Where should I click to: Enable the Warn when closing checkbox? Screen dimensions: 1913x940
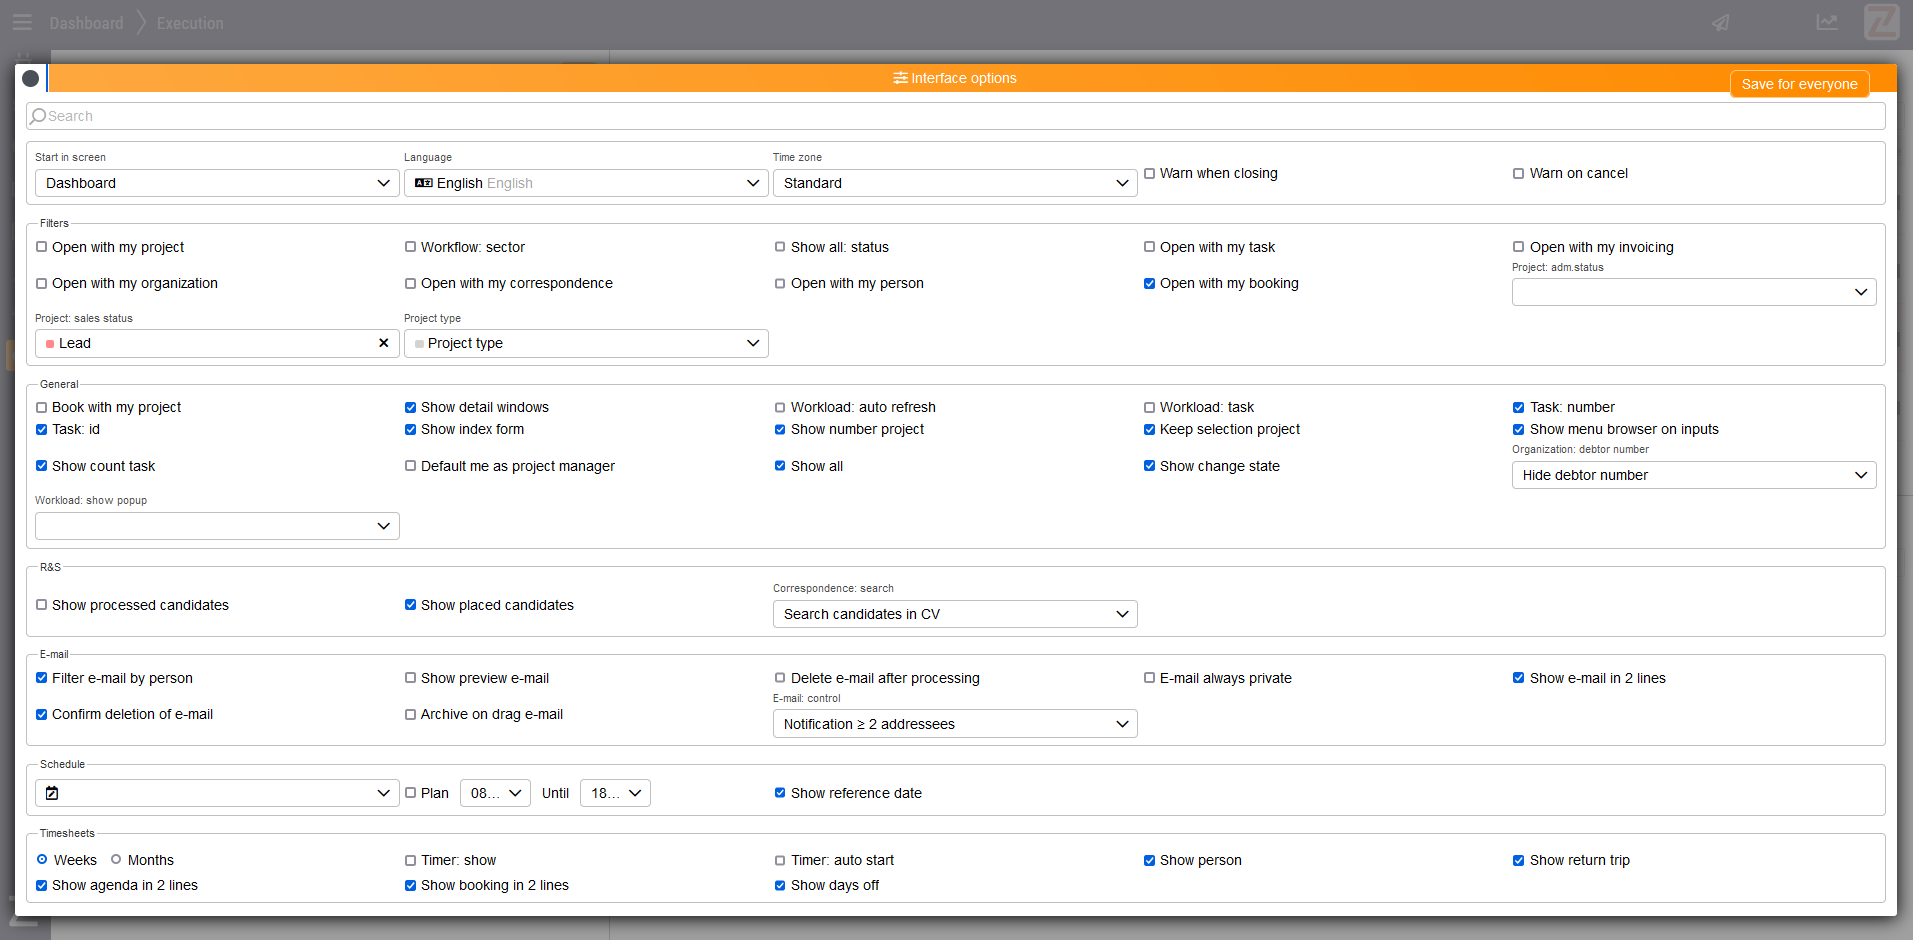click(x=1150, y=173)
